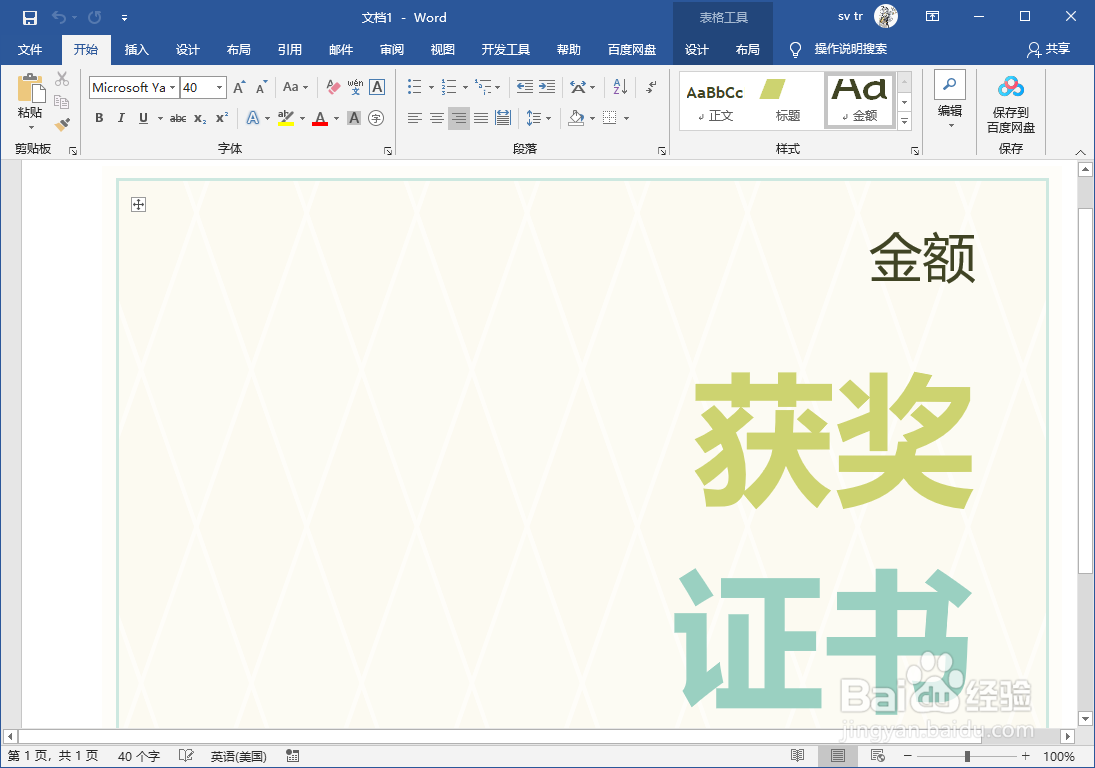Click the Paste clipboard icon

(31, 89)
